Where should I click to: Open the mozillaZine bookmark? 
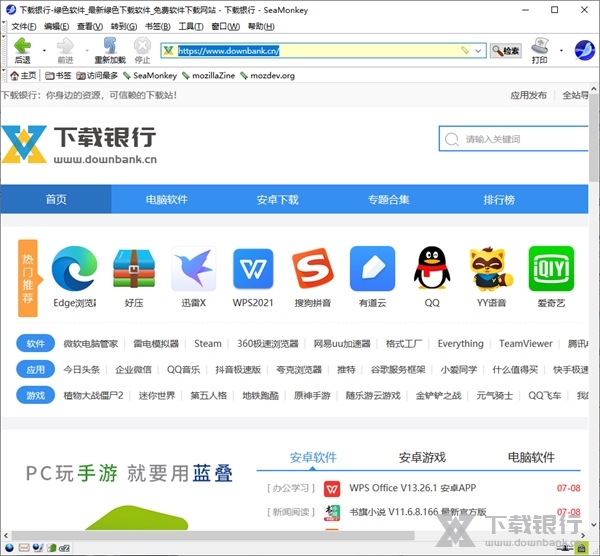pyautogui.click(x=209, y=76)
